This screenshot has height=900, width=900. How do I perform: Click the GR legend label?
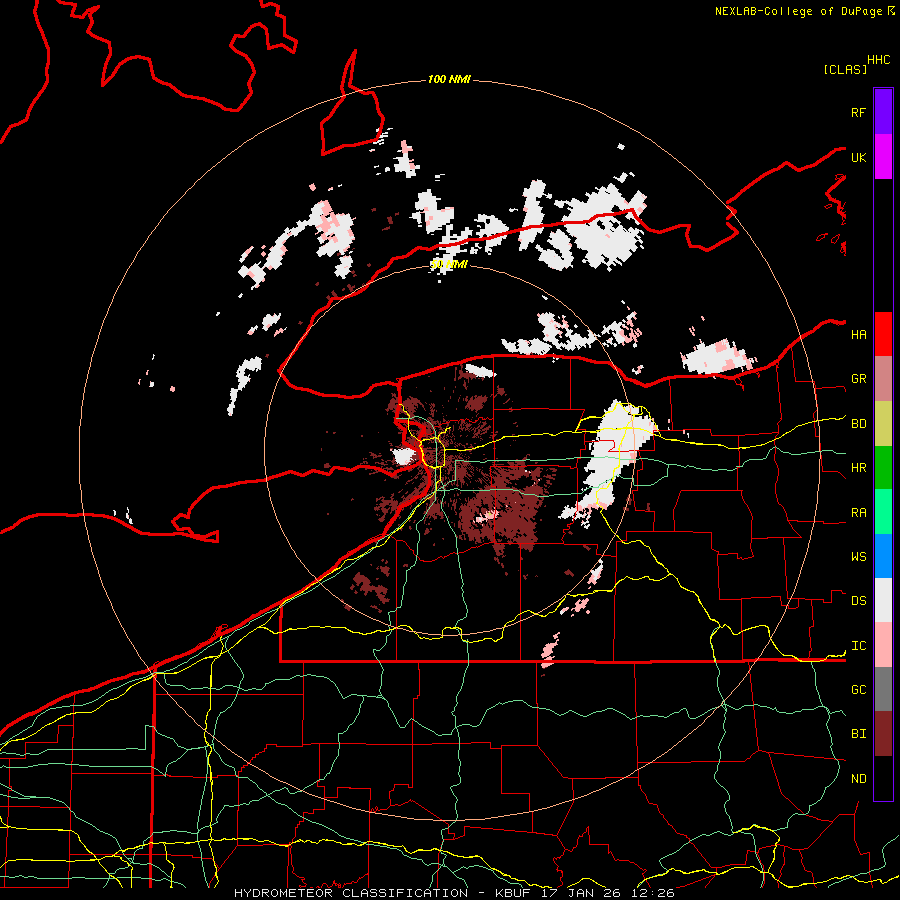(x=858, y=379)
